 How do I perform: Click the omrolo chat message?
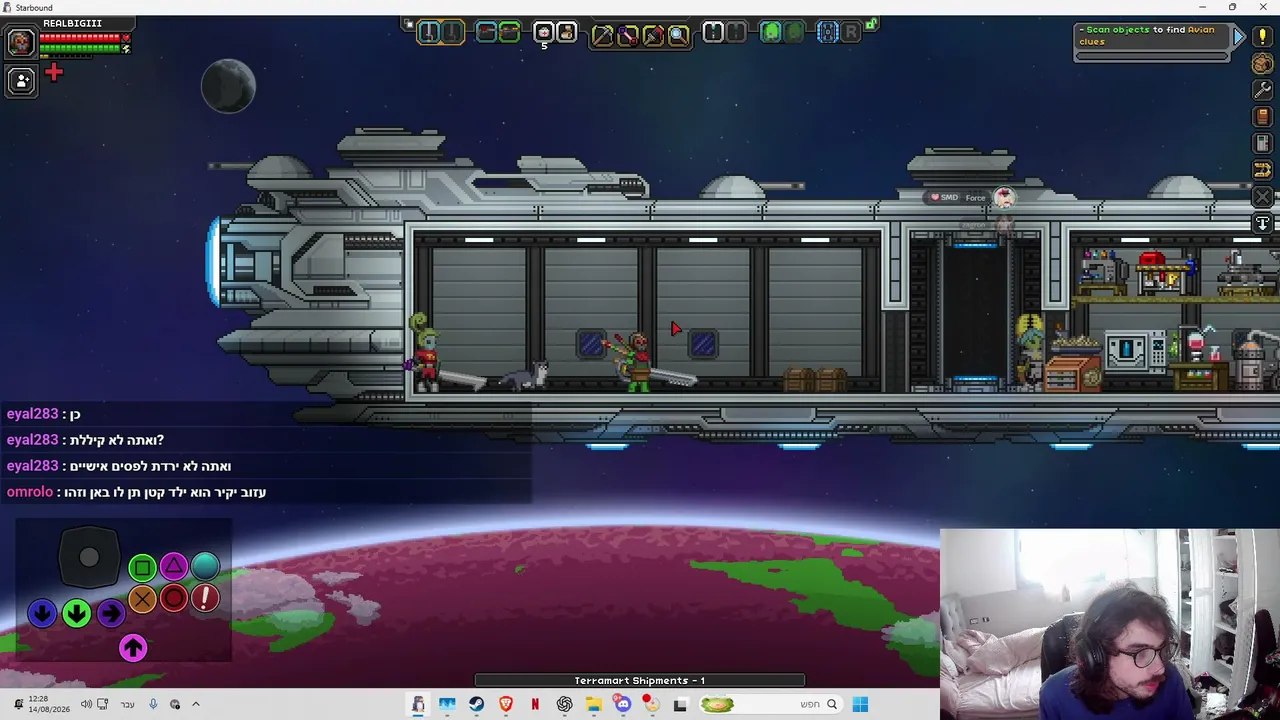(x=136, y=492)
